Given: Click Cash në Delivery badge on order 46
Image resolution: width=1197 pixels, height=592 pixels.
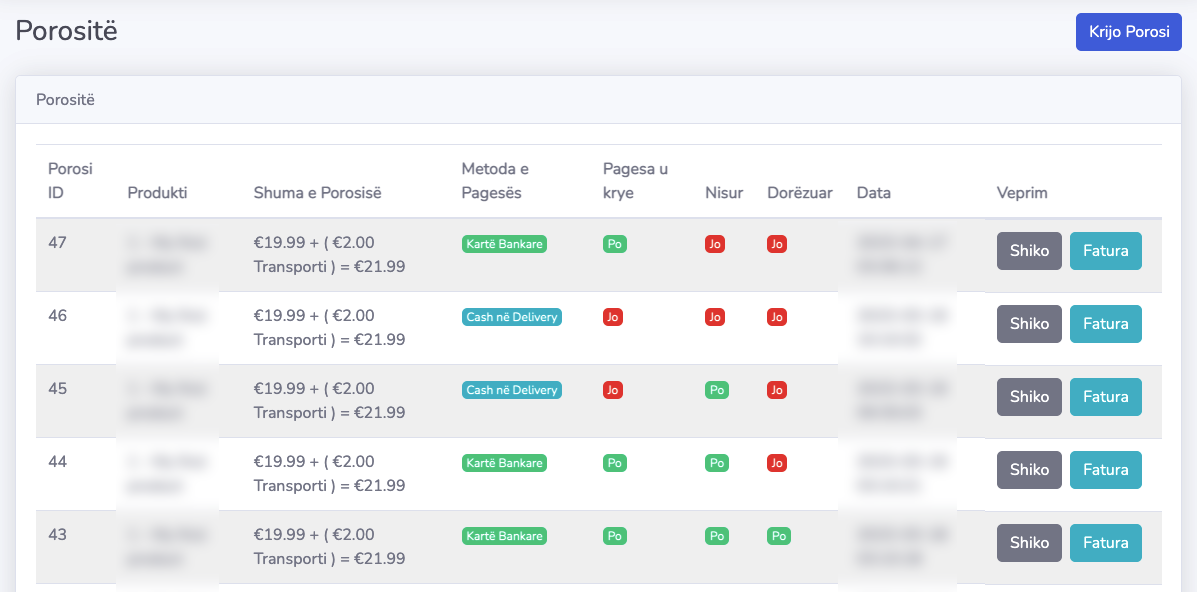Looking at the screenshot, I should click(x=511, y=317).
